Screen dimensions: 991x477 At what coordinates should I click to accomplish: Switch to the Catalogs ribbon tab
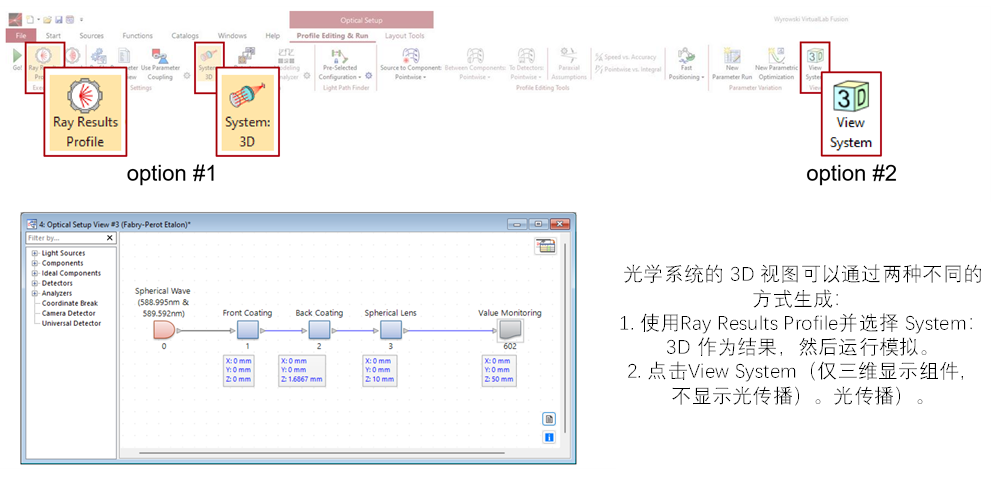pos(185,36)
